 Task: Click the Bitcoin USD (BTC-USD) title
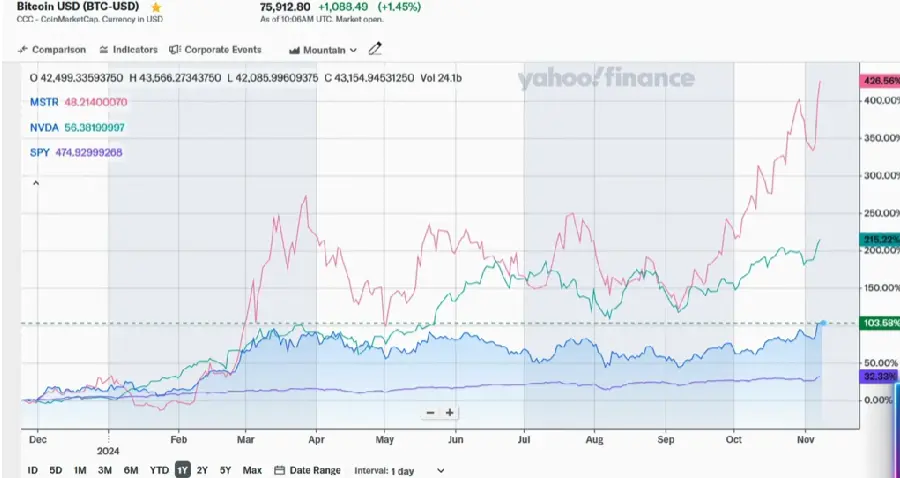(78, 7)
